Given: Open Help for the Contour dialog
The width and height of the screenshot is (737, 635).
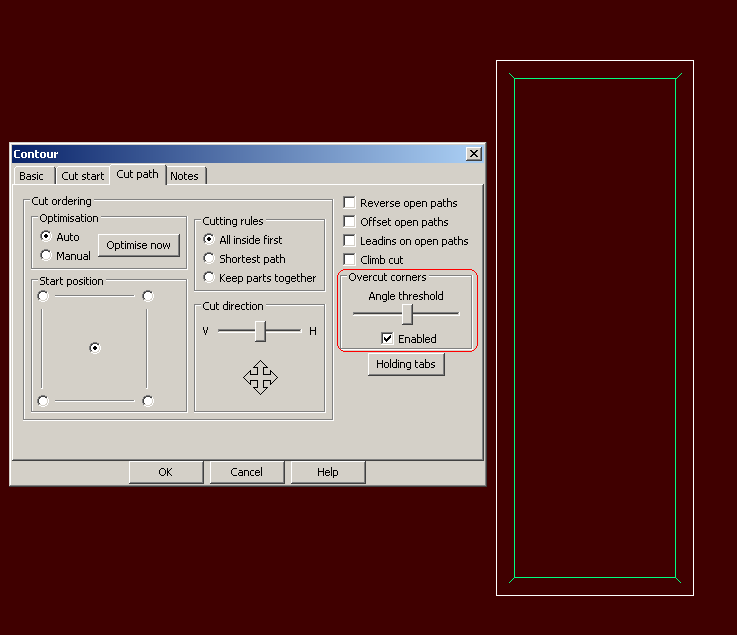Looking at the screenshot, I should pos(328,472).
